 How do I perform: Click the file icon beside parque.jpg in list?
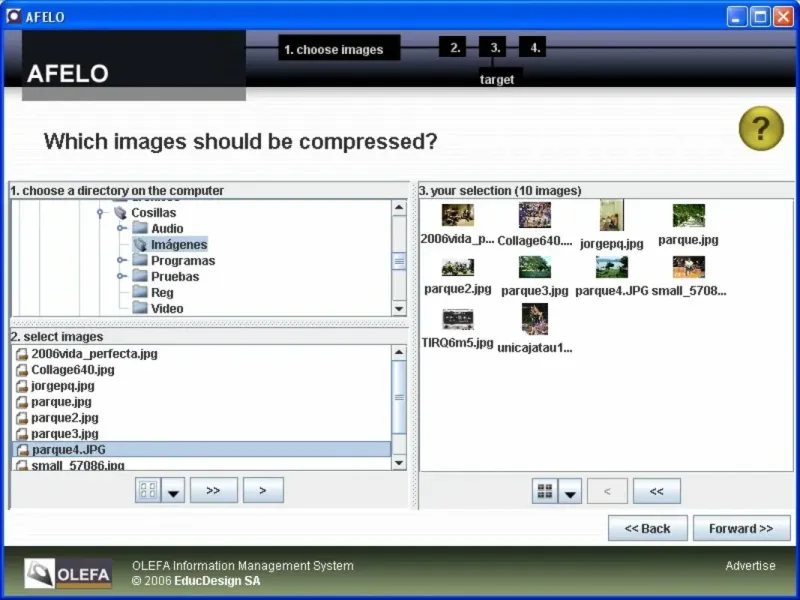pyautogui.click(x=21, y=402)
